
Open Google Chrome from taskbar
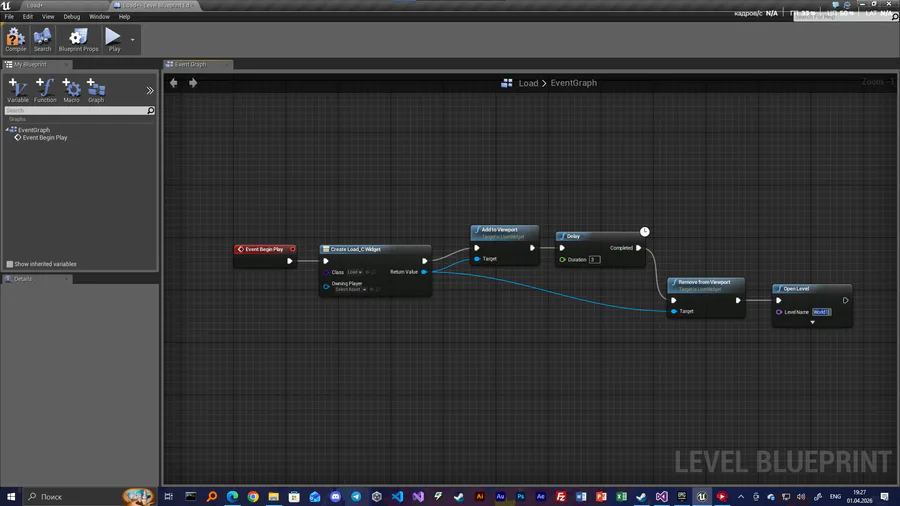[253, 496]
